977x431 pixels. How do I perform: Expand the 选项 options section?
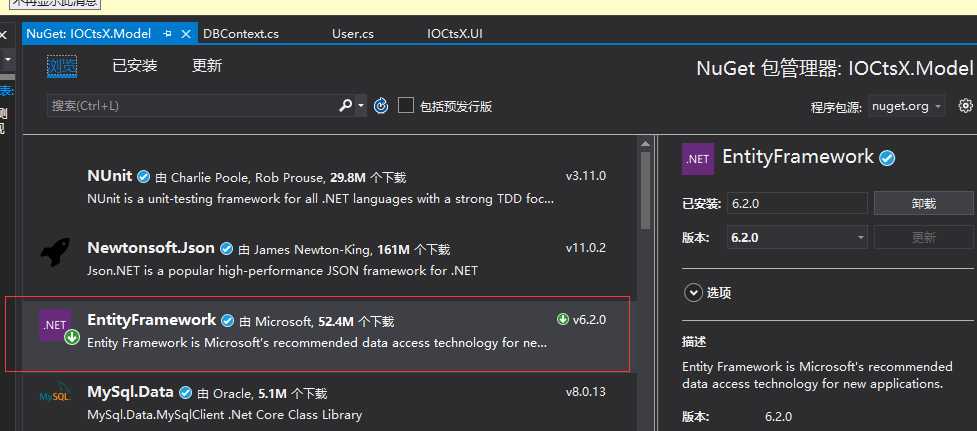(693, 293)
